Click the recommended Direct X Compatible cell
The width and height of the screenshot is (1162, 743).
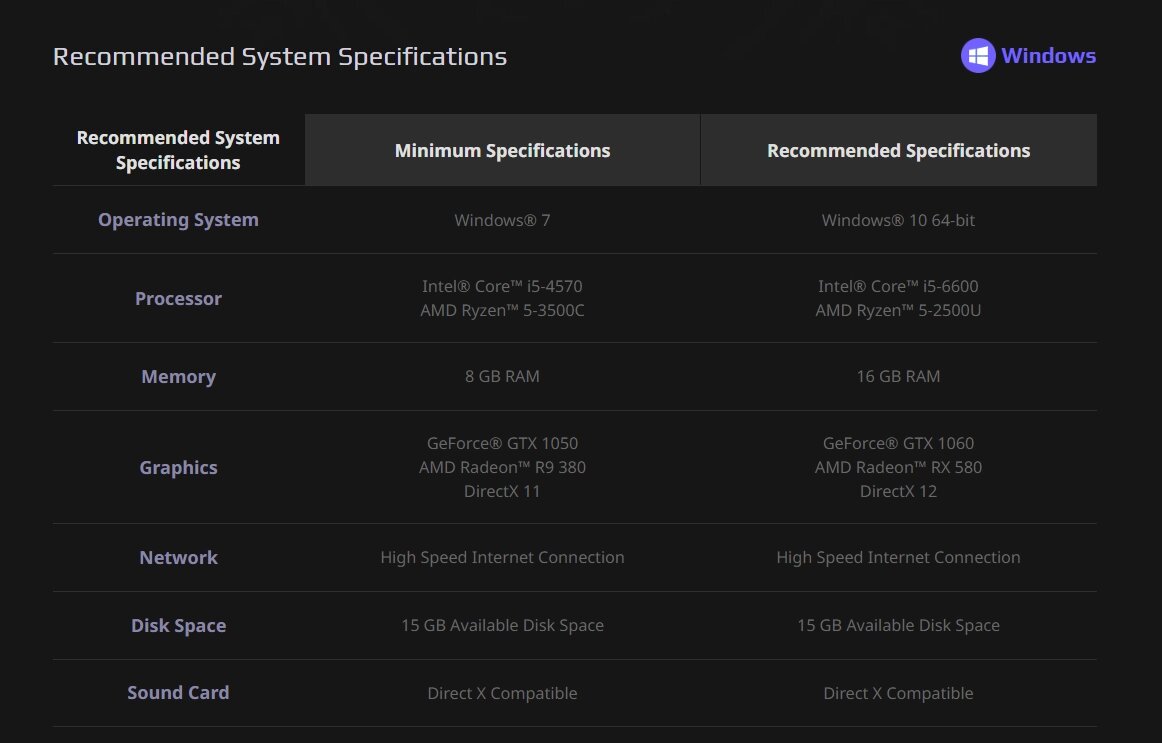(898, 693)
